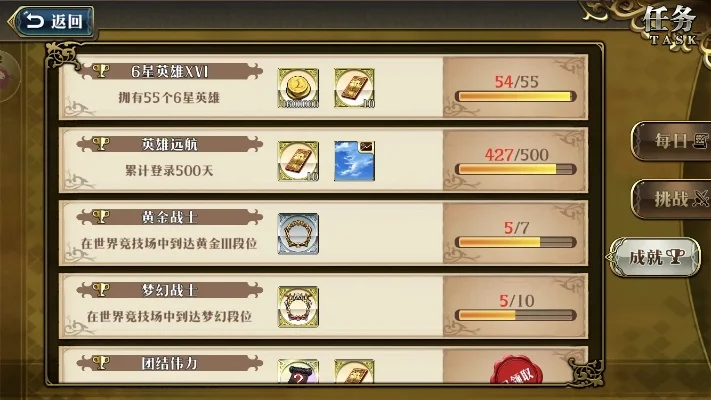Open the blue sky background reward icon
The image size is (711, 400).
tap(354, 161)
